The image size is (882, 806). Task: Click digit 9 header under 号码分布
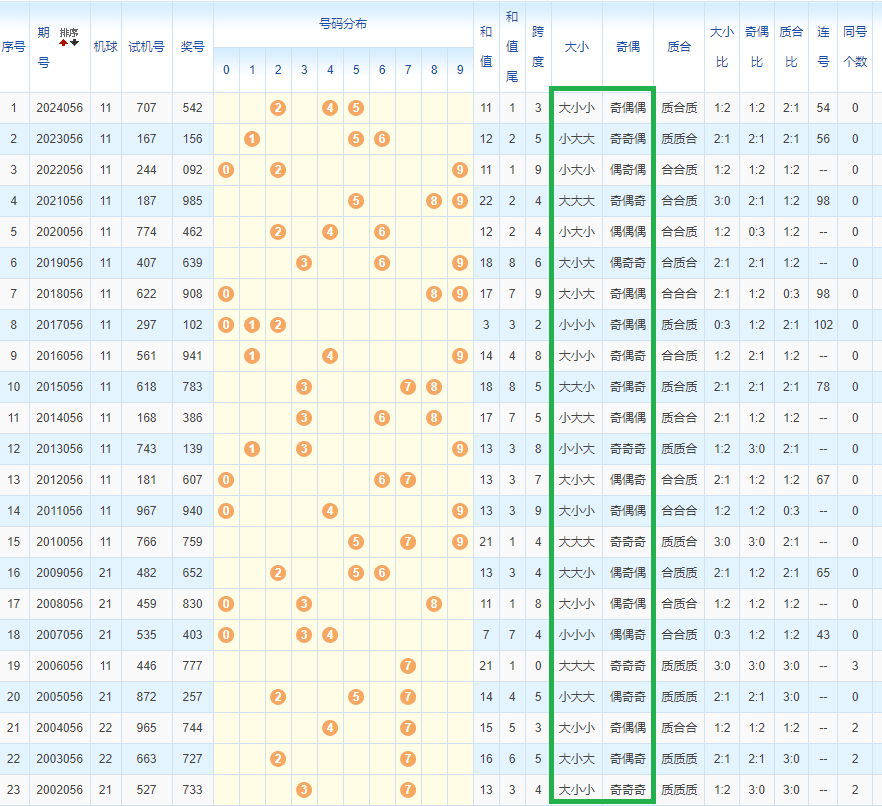[460, 70]
